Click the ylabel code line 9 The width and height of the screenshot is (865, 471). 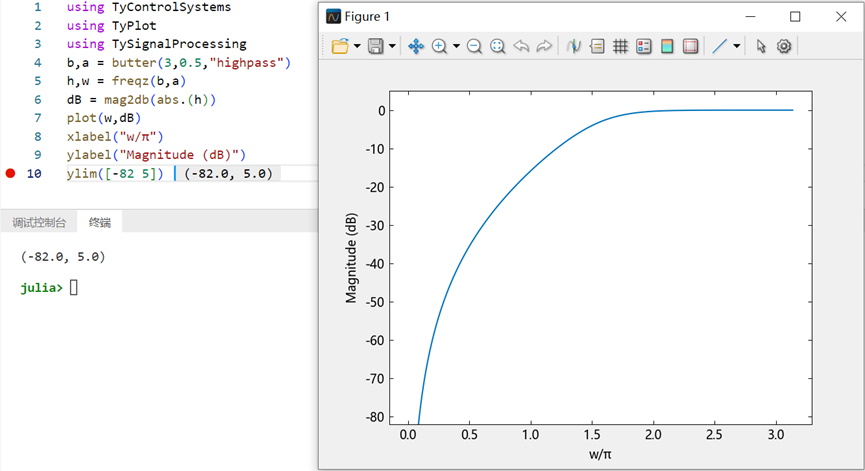pyautogui.click(x=156, y=155)
